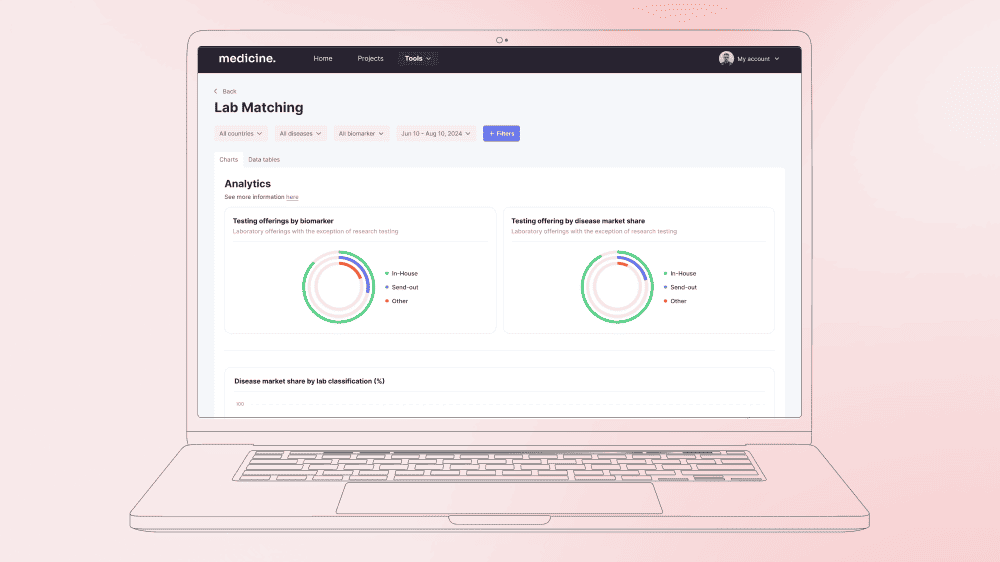Open the Tools menu in the navbar
This screenshot has height=562, width=1000.
(x=417, y=59)
